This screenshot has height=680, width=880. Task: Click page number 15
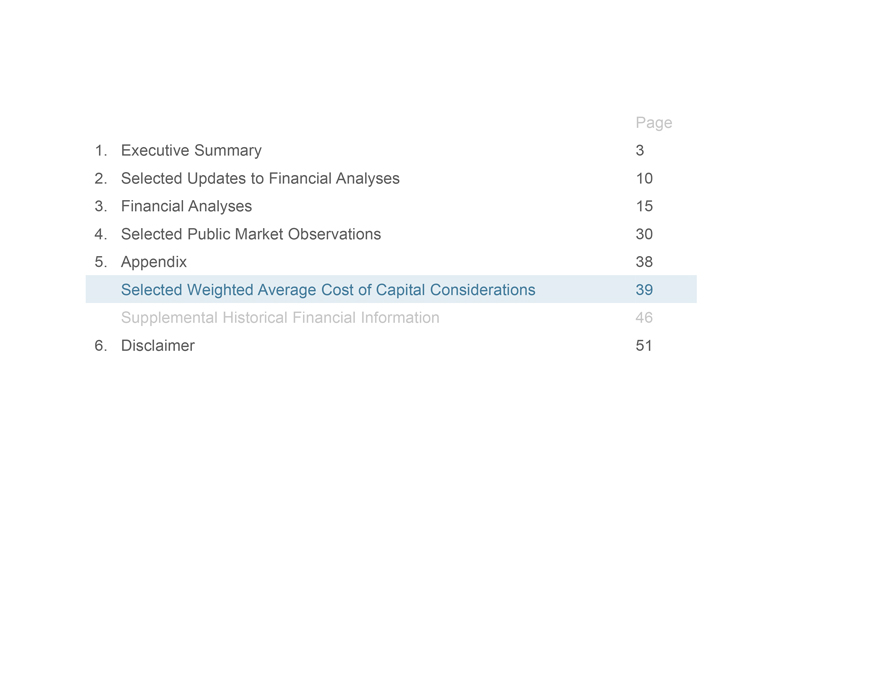[x=644, y=207]
